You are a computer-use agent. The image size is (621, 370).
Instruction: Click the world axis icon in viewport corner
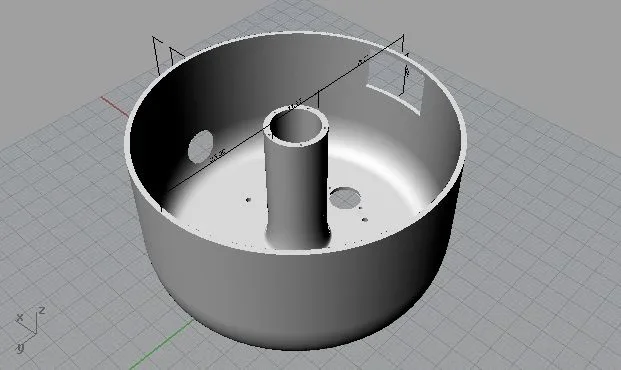[x=30, y=329]
